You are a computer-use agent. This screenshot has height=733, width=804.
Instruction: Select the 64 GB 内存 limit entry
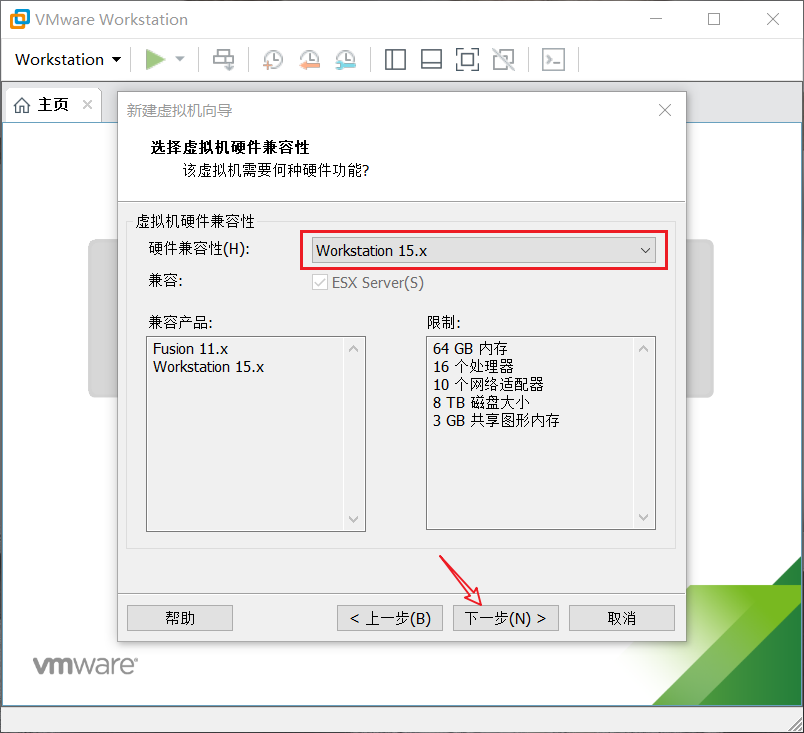470,349
